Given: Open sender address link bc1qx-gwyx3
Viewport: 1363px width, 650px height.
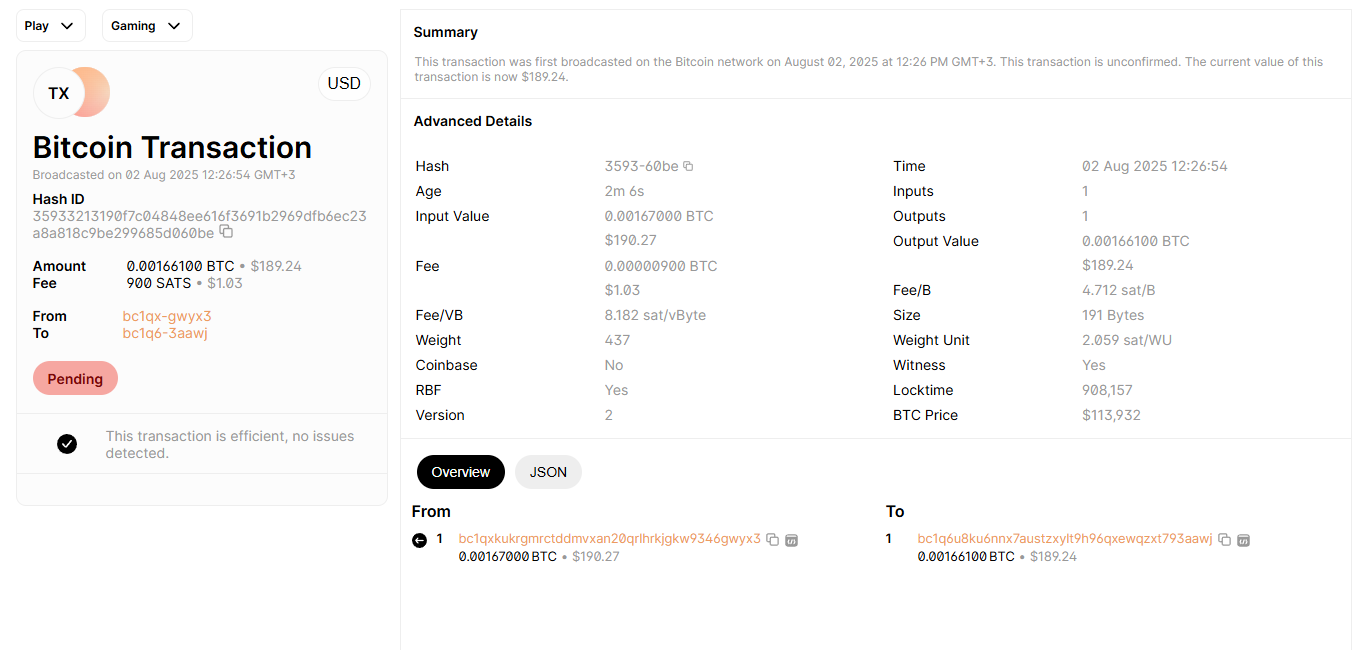Looking at the screenshot, I should (x=167, y=316).
